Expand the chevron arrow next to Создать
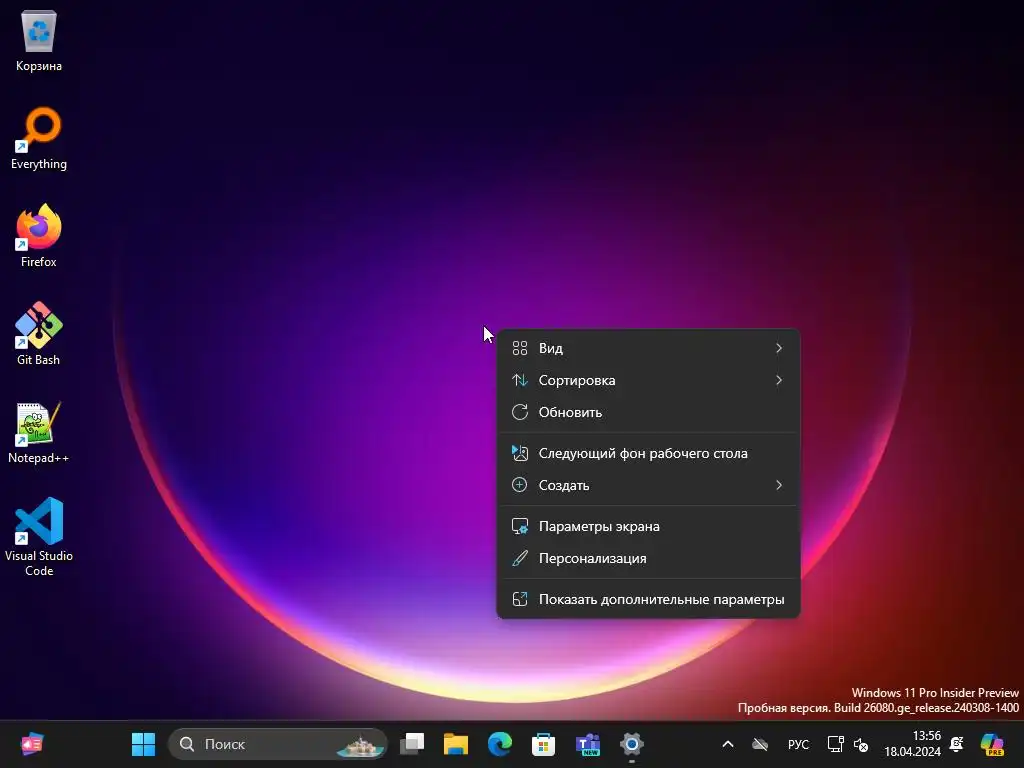 coord(778,485)
